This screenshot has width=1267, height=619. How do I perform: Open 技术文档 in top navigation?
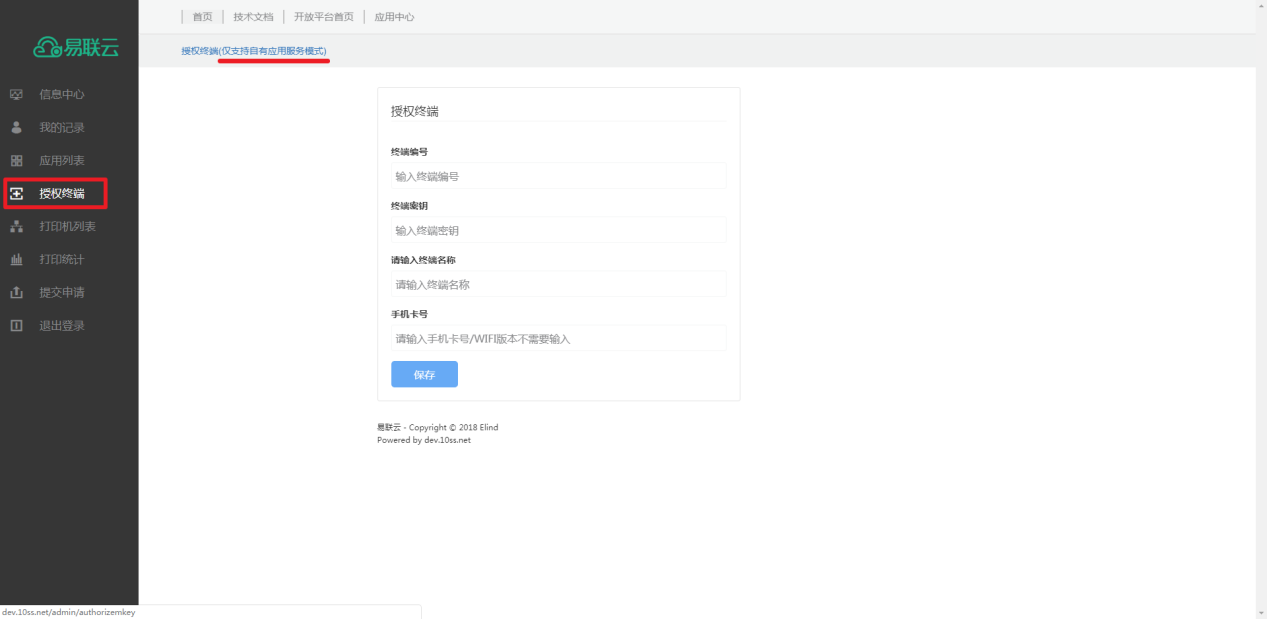pyautogui.click(x=253, y=17)
